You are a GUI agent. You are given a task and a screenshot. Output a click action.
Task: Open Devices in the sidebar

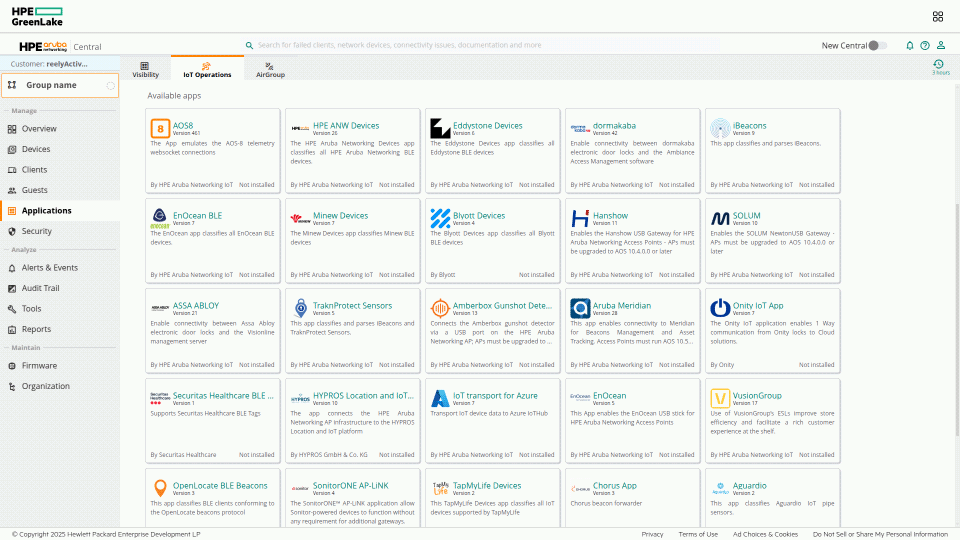(36, 149)
